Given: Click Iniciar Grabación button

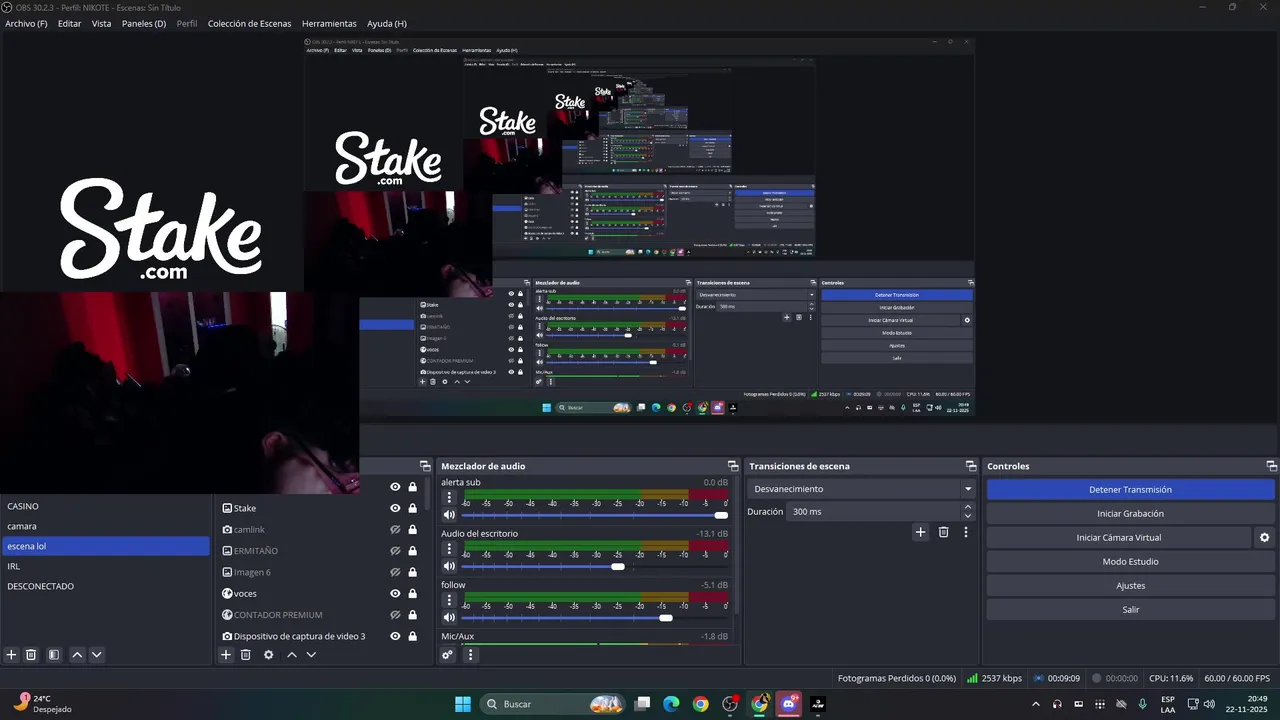Looking at the screenshot, I should 1130,513.
